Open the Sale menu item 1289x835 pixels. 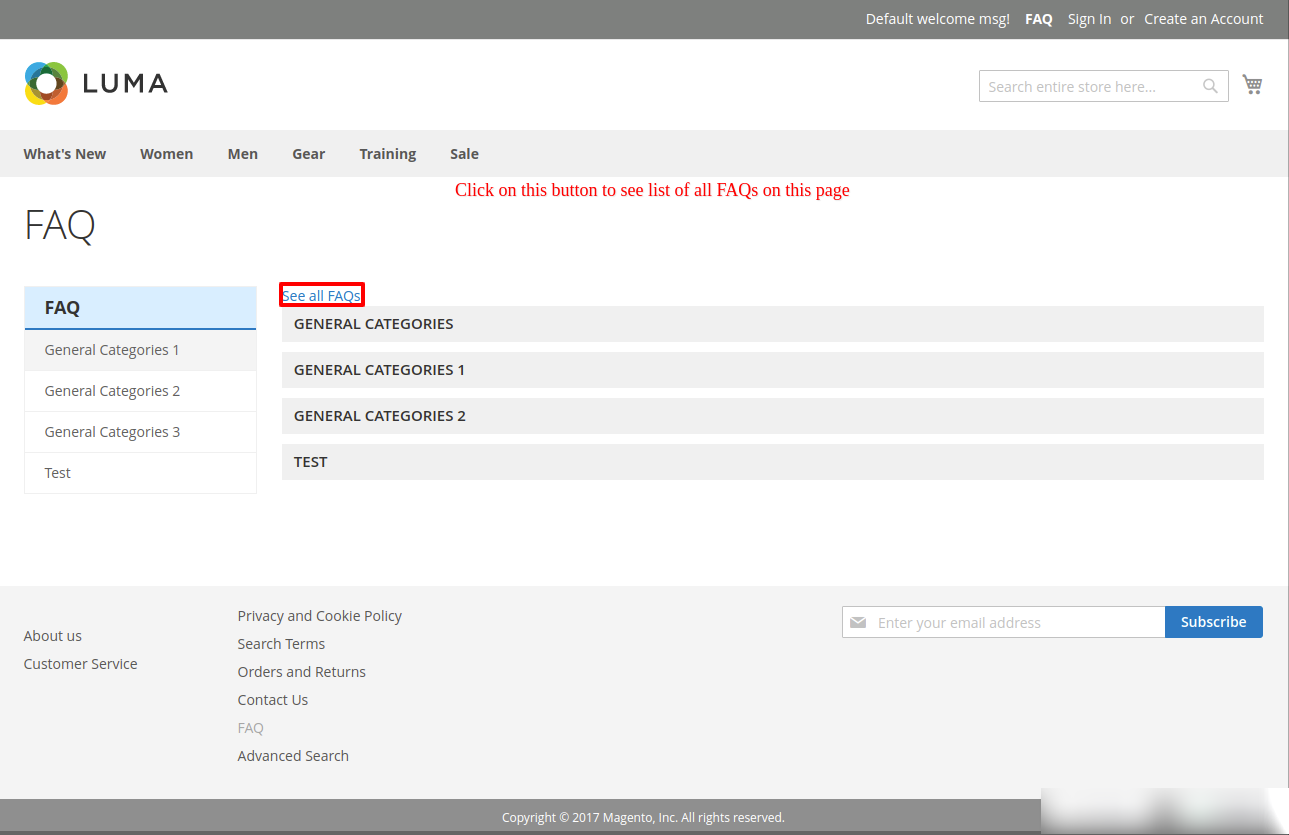(464, 154)
